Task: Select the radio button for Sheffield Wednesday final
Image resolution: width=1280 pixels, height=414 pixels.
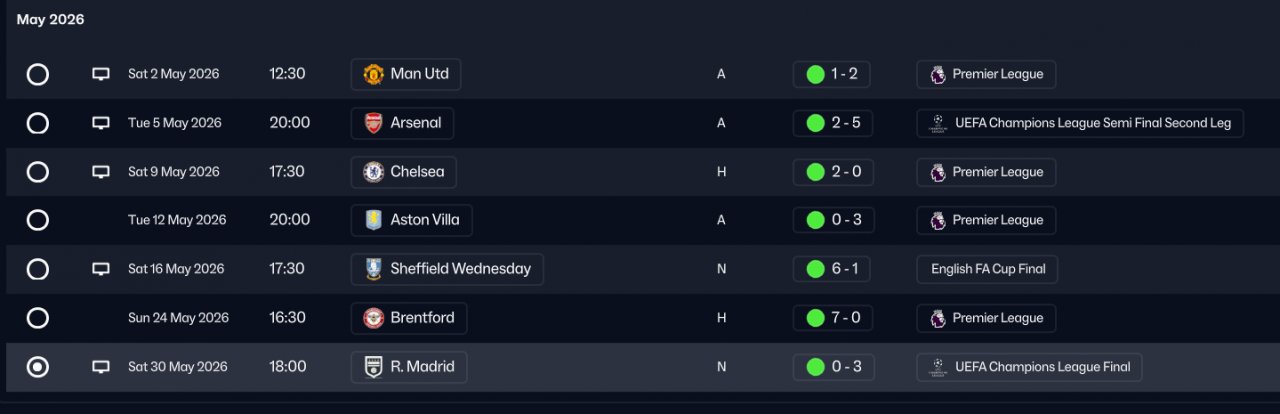Action: [37, 269]
